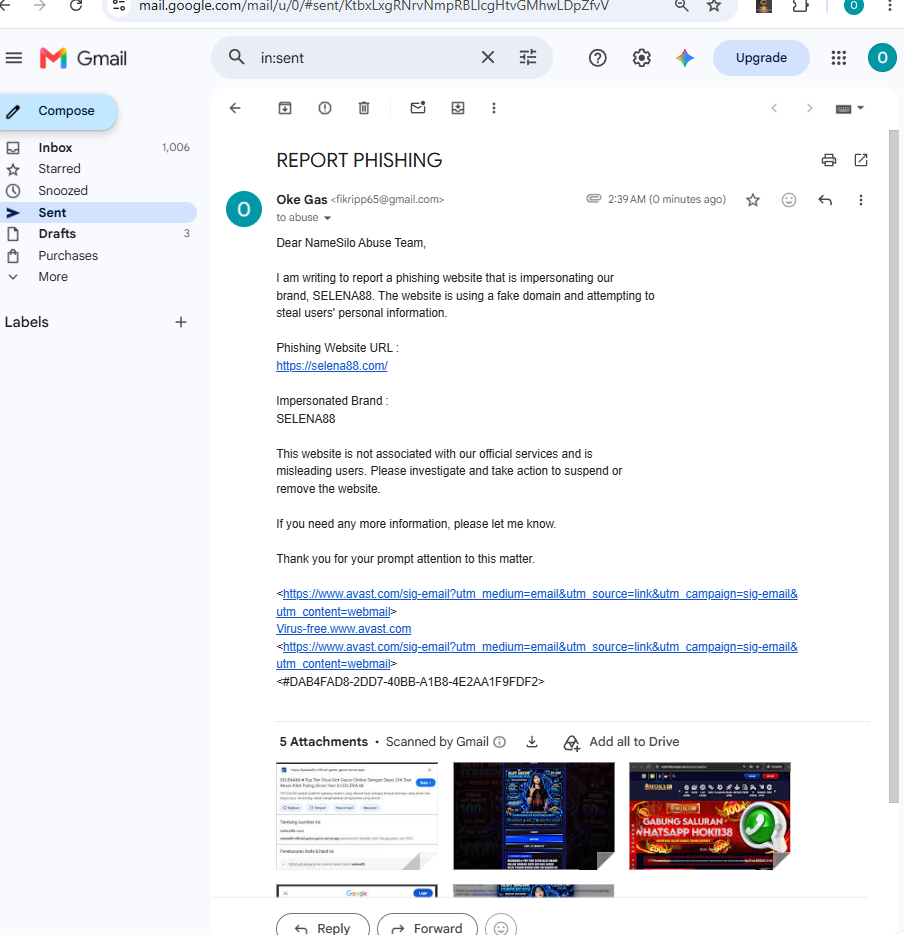Reply using the arrow icon in message header
The image size is (904, 935).
point(825,200)
